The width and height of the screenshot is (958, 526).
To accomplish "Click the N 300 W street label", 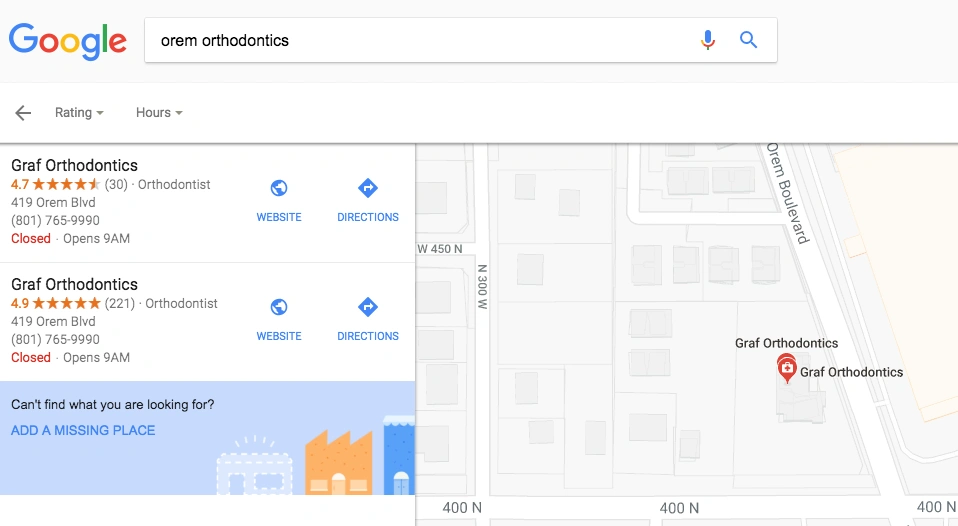I will click(x=482, y=287).
